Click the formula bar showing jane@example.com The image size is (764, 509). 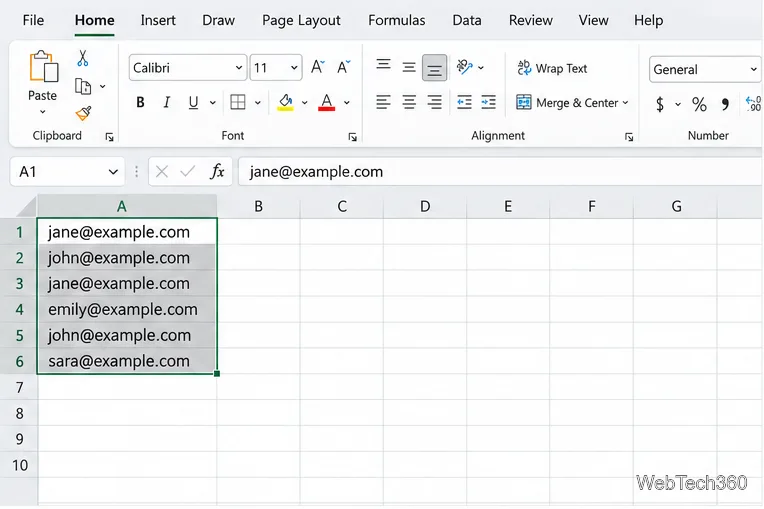point(499,171)
